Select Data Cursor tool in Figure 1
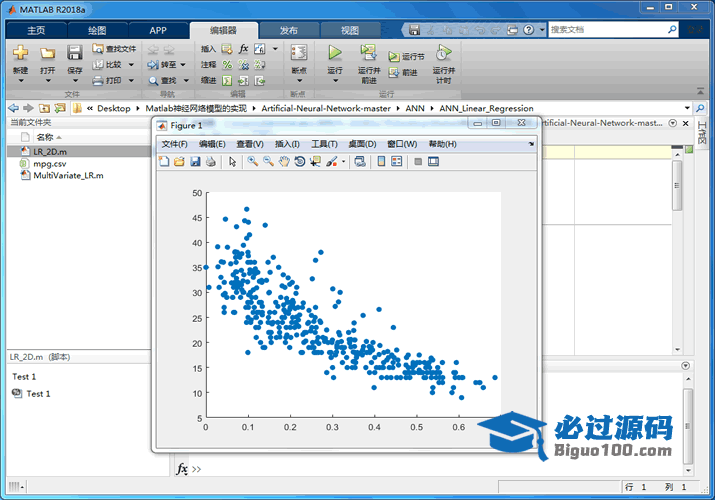715x500 pixels. click(x=315, y=161)
